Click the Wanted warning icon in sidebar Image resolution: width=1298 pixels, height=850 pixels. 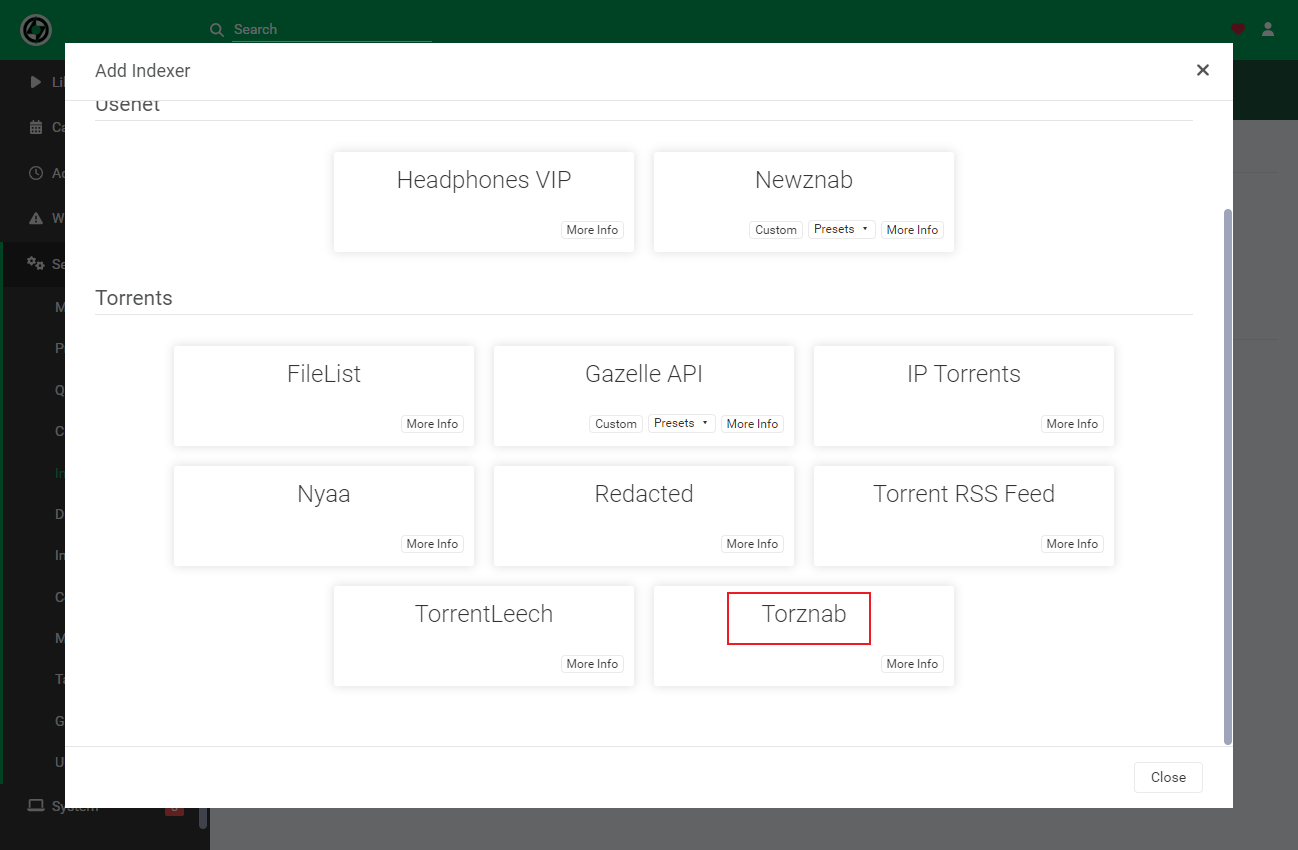click(x=36, y=218)
